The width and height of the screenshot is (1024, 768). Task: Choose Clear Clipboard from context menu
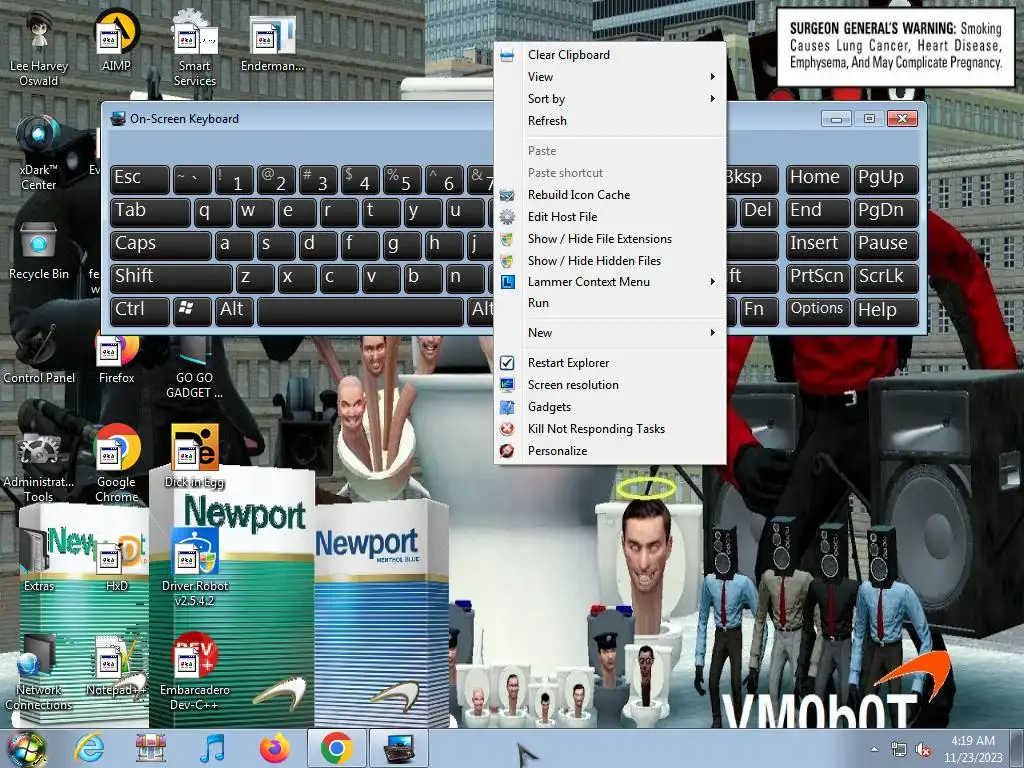(x=611, y=55)
